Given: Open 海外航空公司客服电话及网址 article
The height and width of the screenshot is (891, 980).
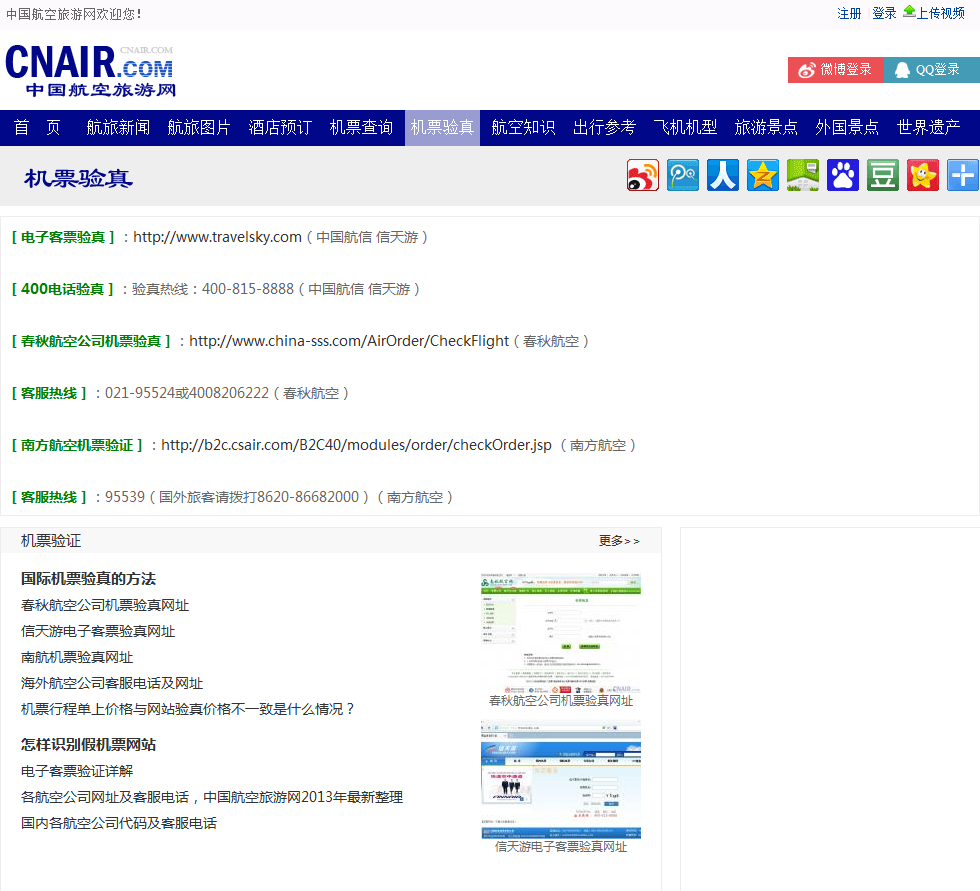Looking at the screenshot, I should [x=112, y=683].
